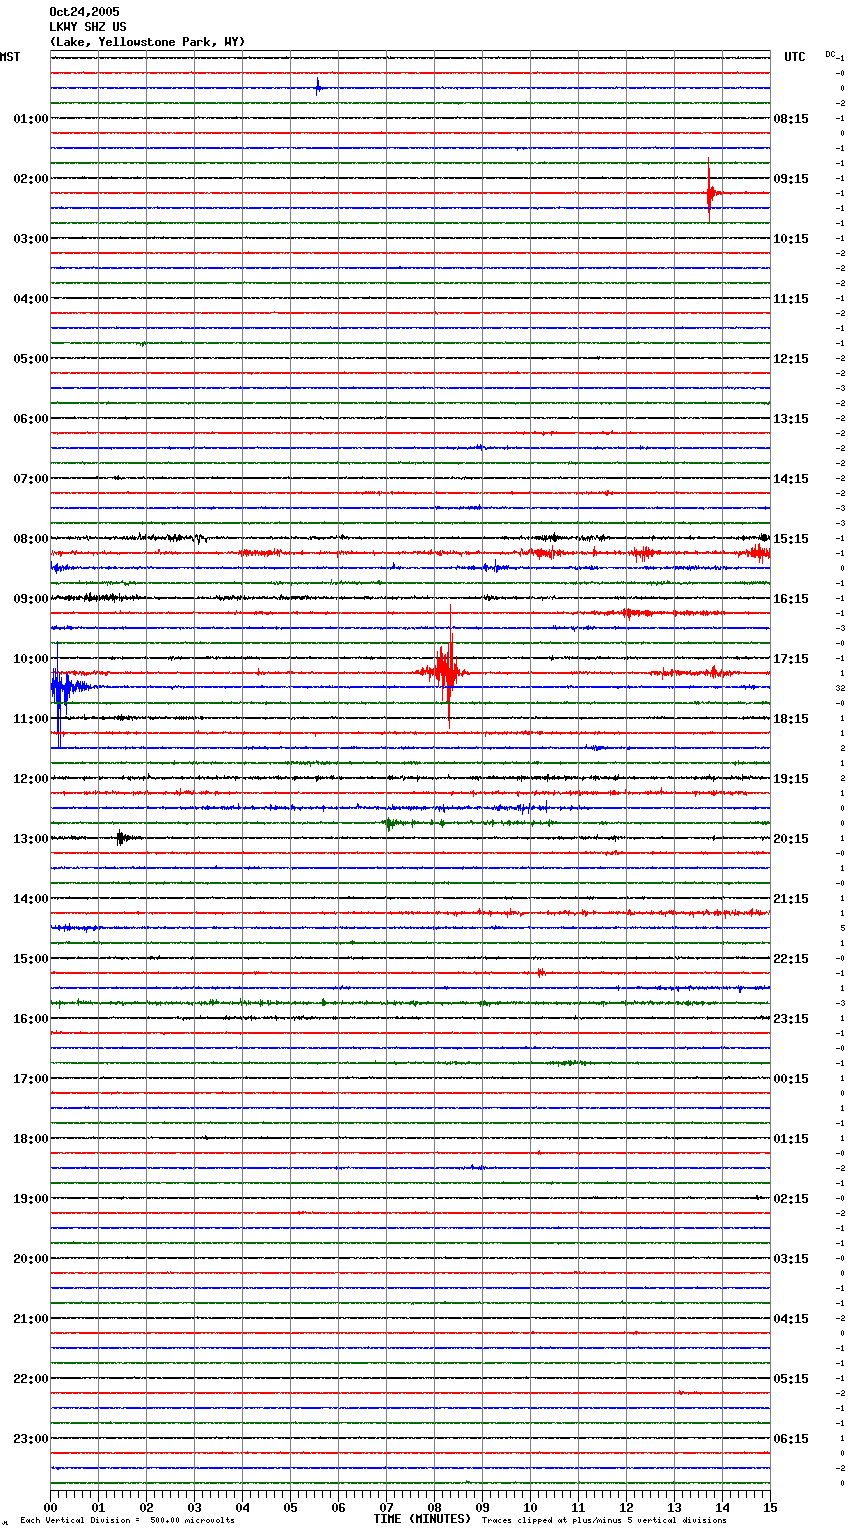The image size is (850, 1534).
Task: Click the 00 minute axis tick label
Action: tap(50, 1507)
